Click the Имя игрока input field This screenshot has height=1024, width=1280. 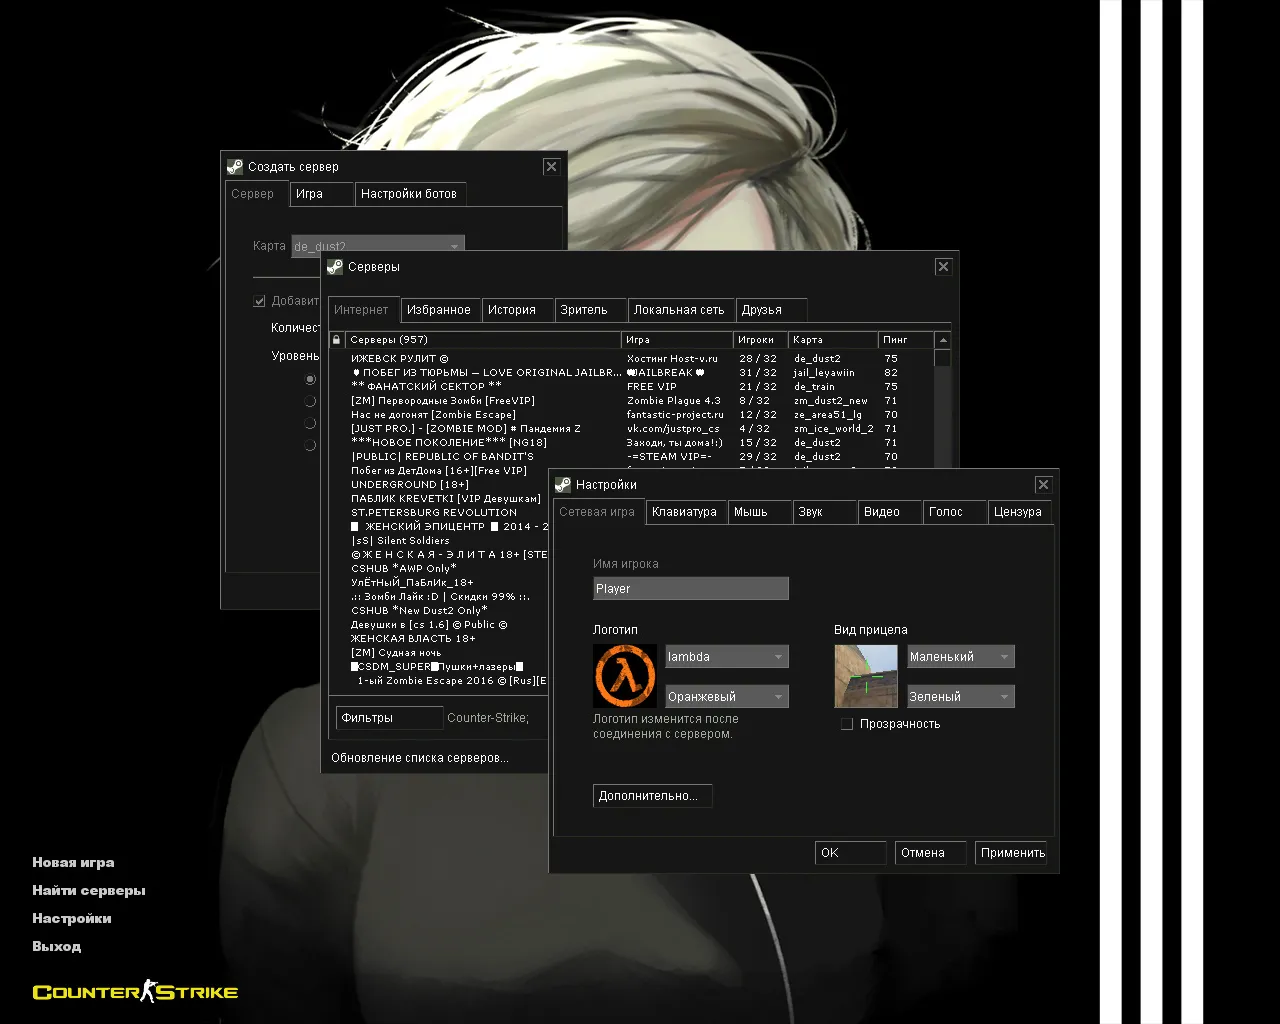[690, 589]
